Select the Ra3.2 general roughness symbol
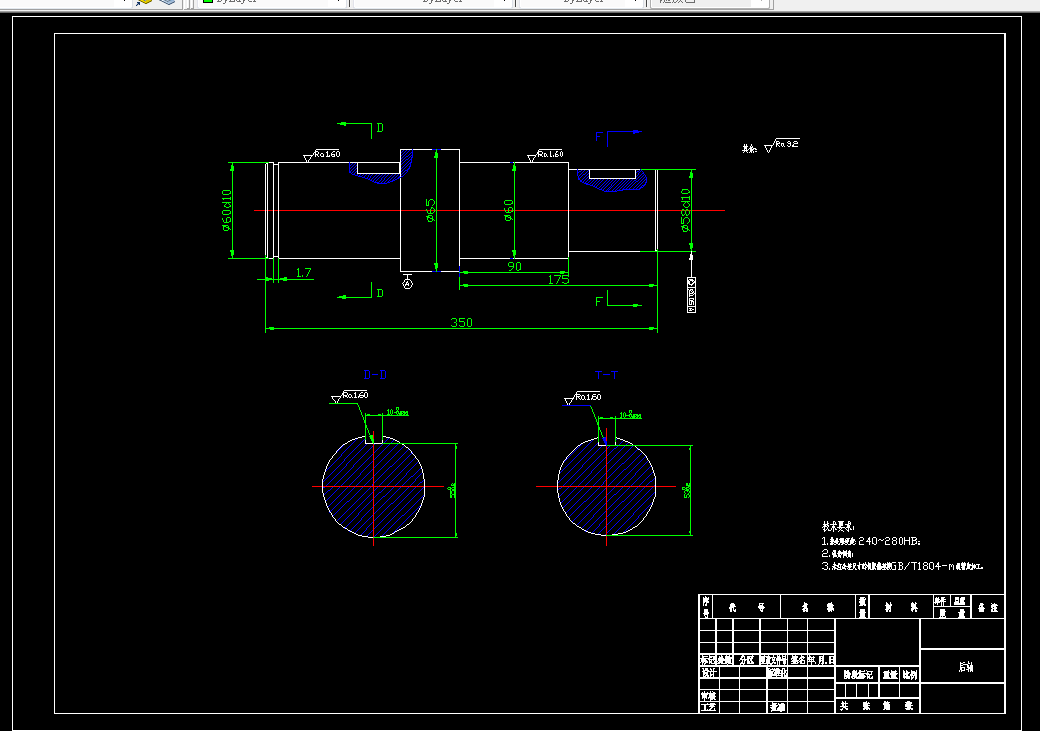Screen dimensions: 1040x731 [781, 145]
